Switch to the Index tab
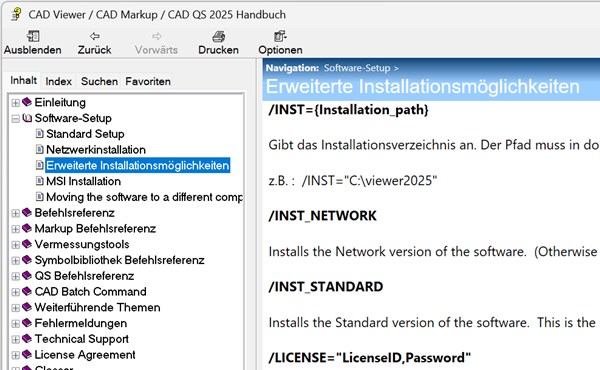The image size is (600, 370). [x=59, y=81]
